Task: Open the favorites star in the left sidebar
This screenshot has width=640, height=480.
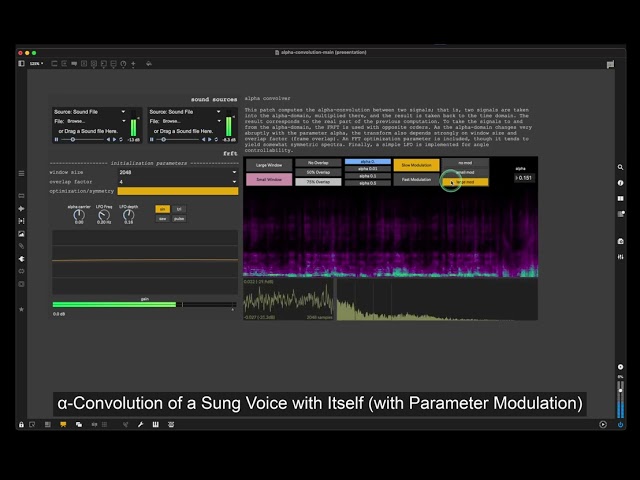Action: [x=21, y=309]
